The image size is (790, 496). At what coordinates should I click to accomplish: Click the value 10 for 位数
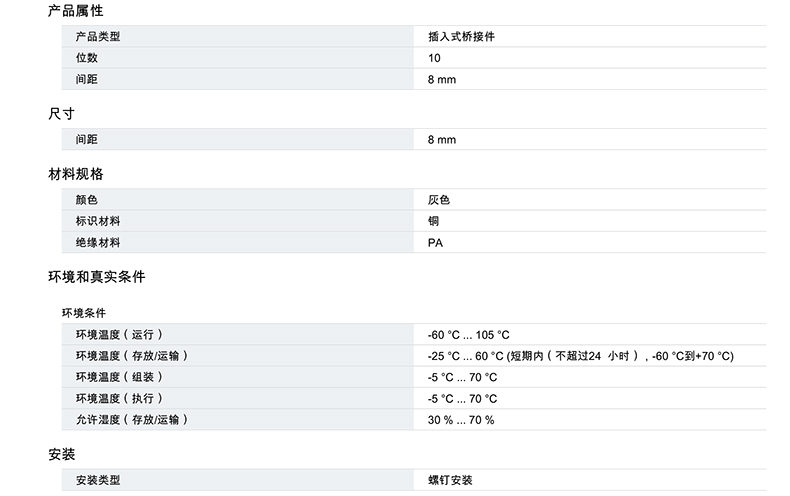click(x=434, y=58)
